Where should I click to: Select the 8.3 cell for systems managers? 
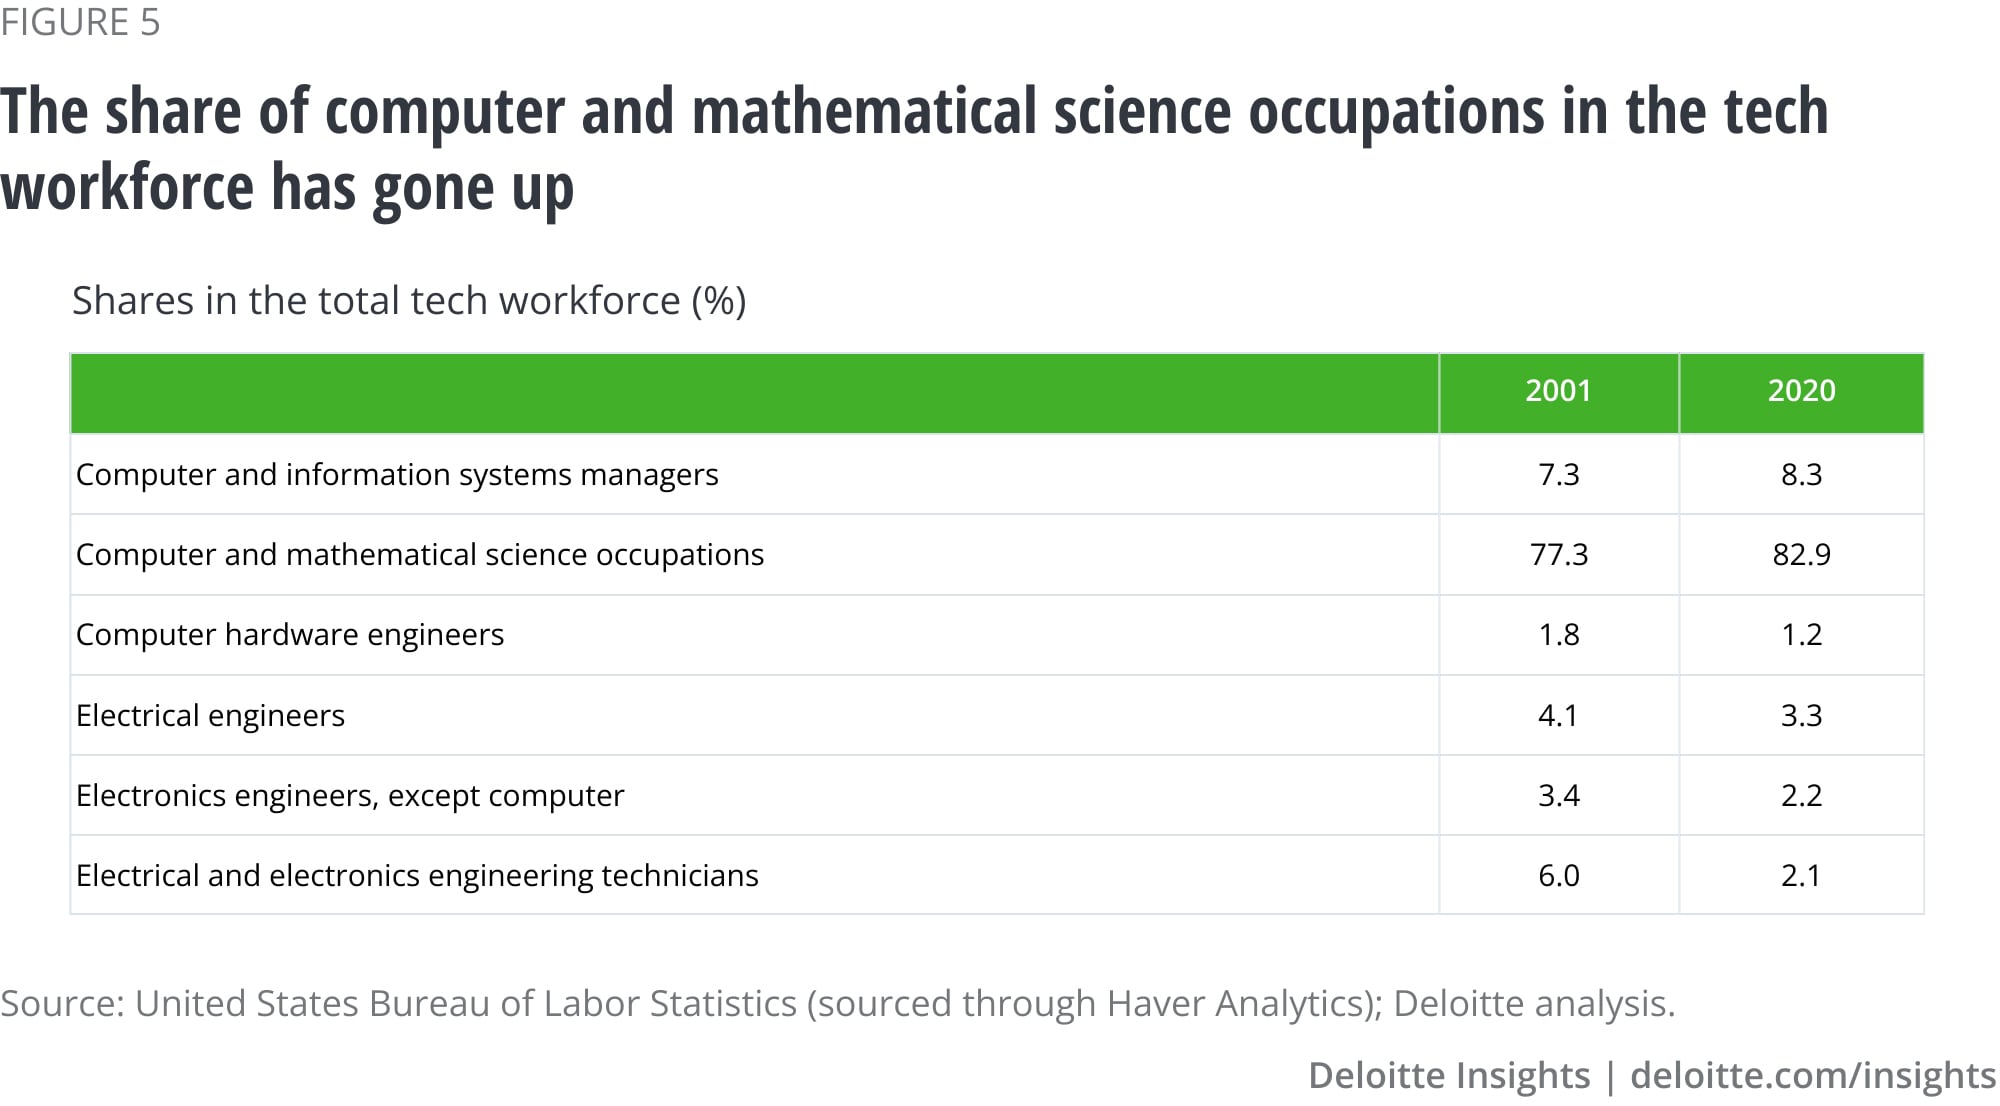1801,474
